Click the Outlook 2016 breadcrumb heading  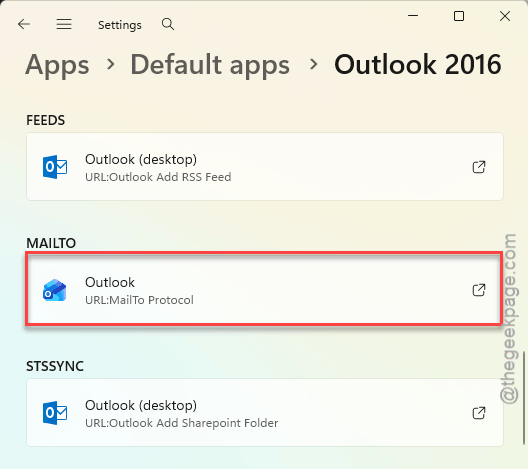coord(418,64)
